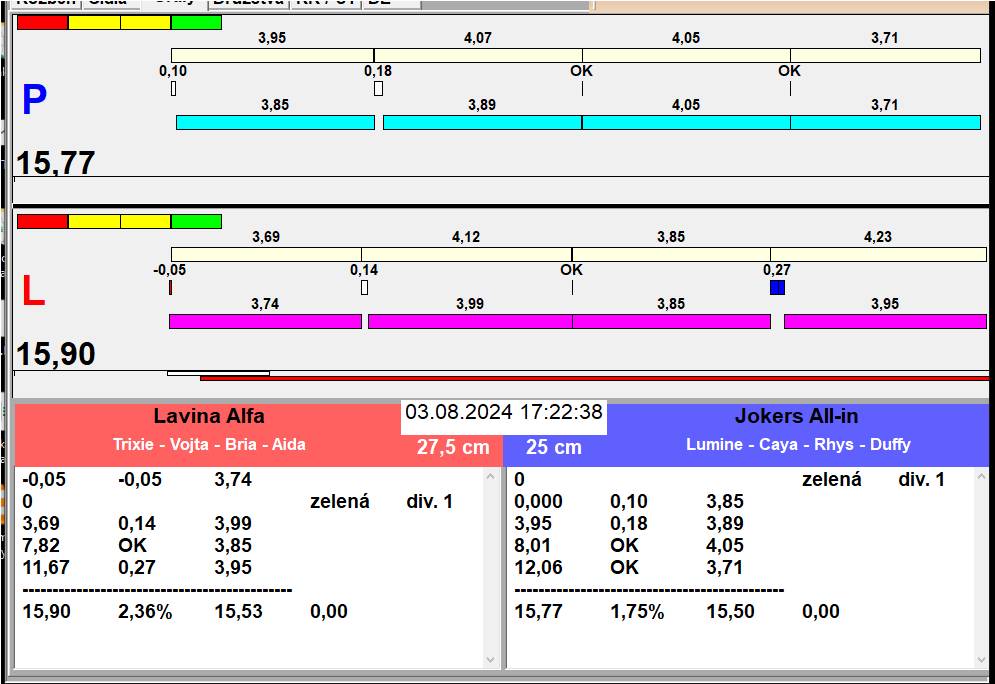Viewport: 995px width, 684px height.
Task: Click the red L lane letter
Action: pos(34,291)
